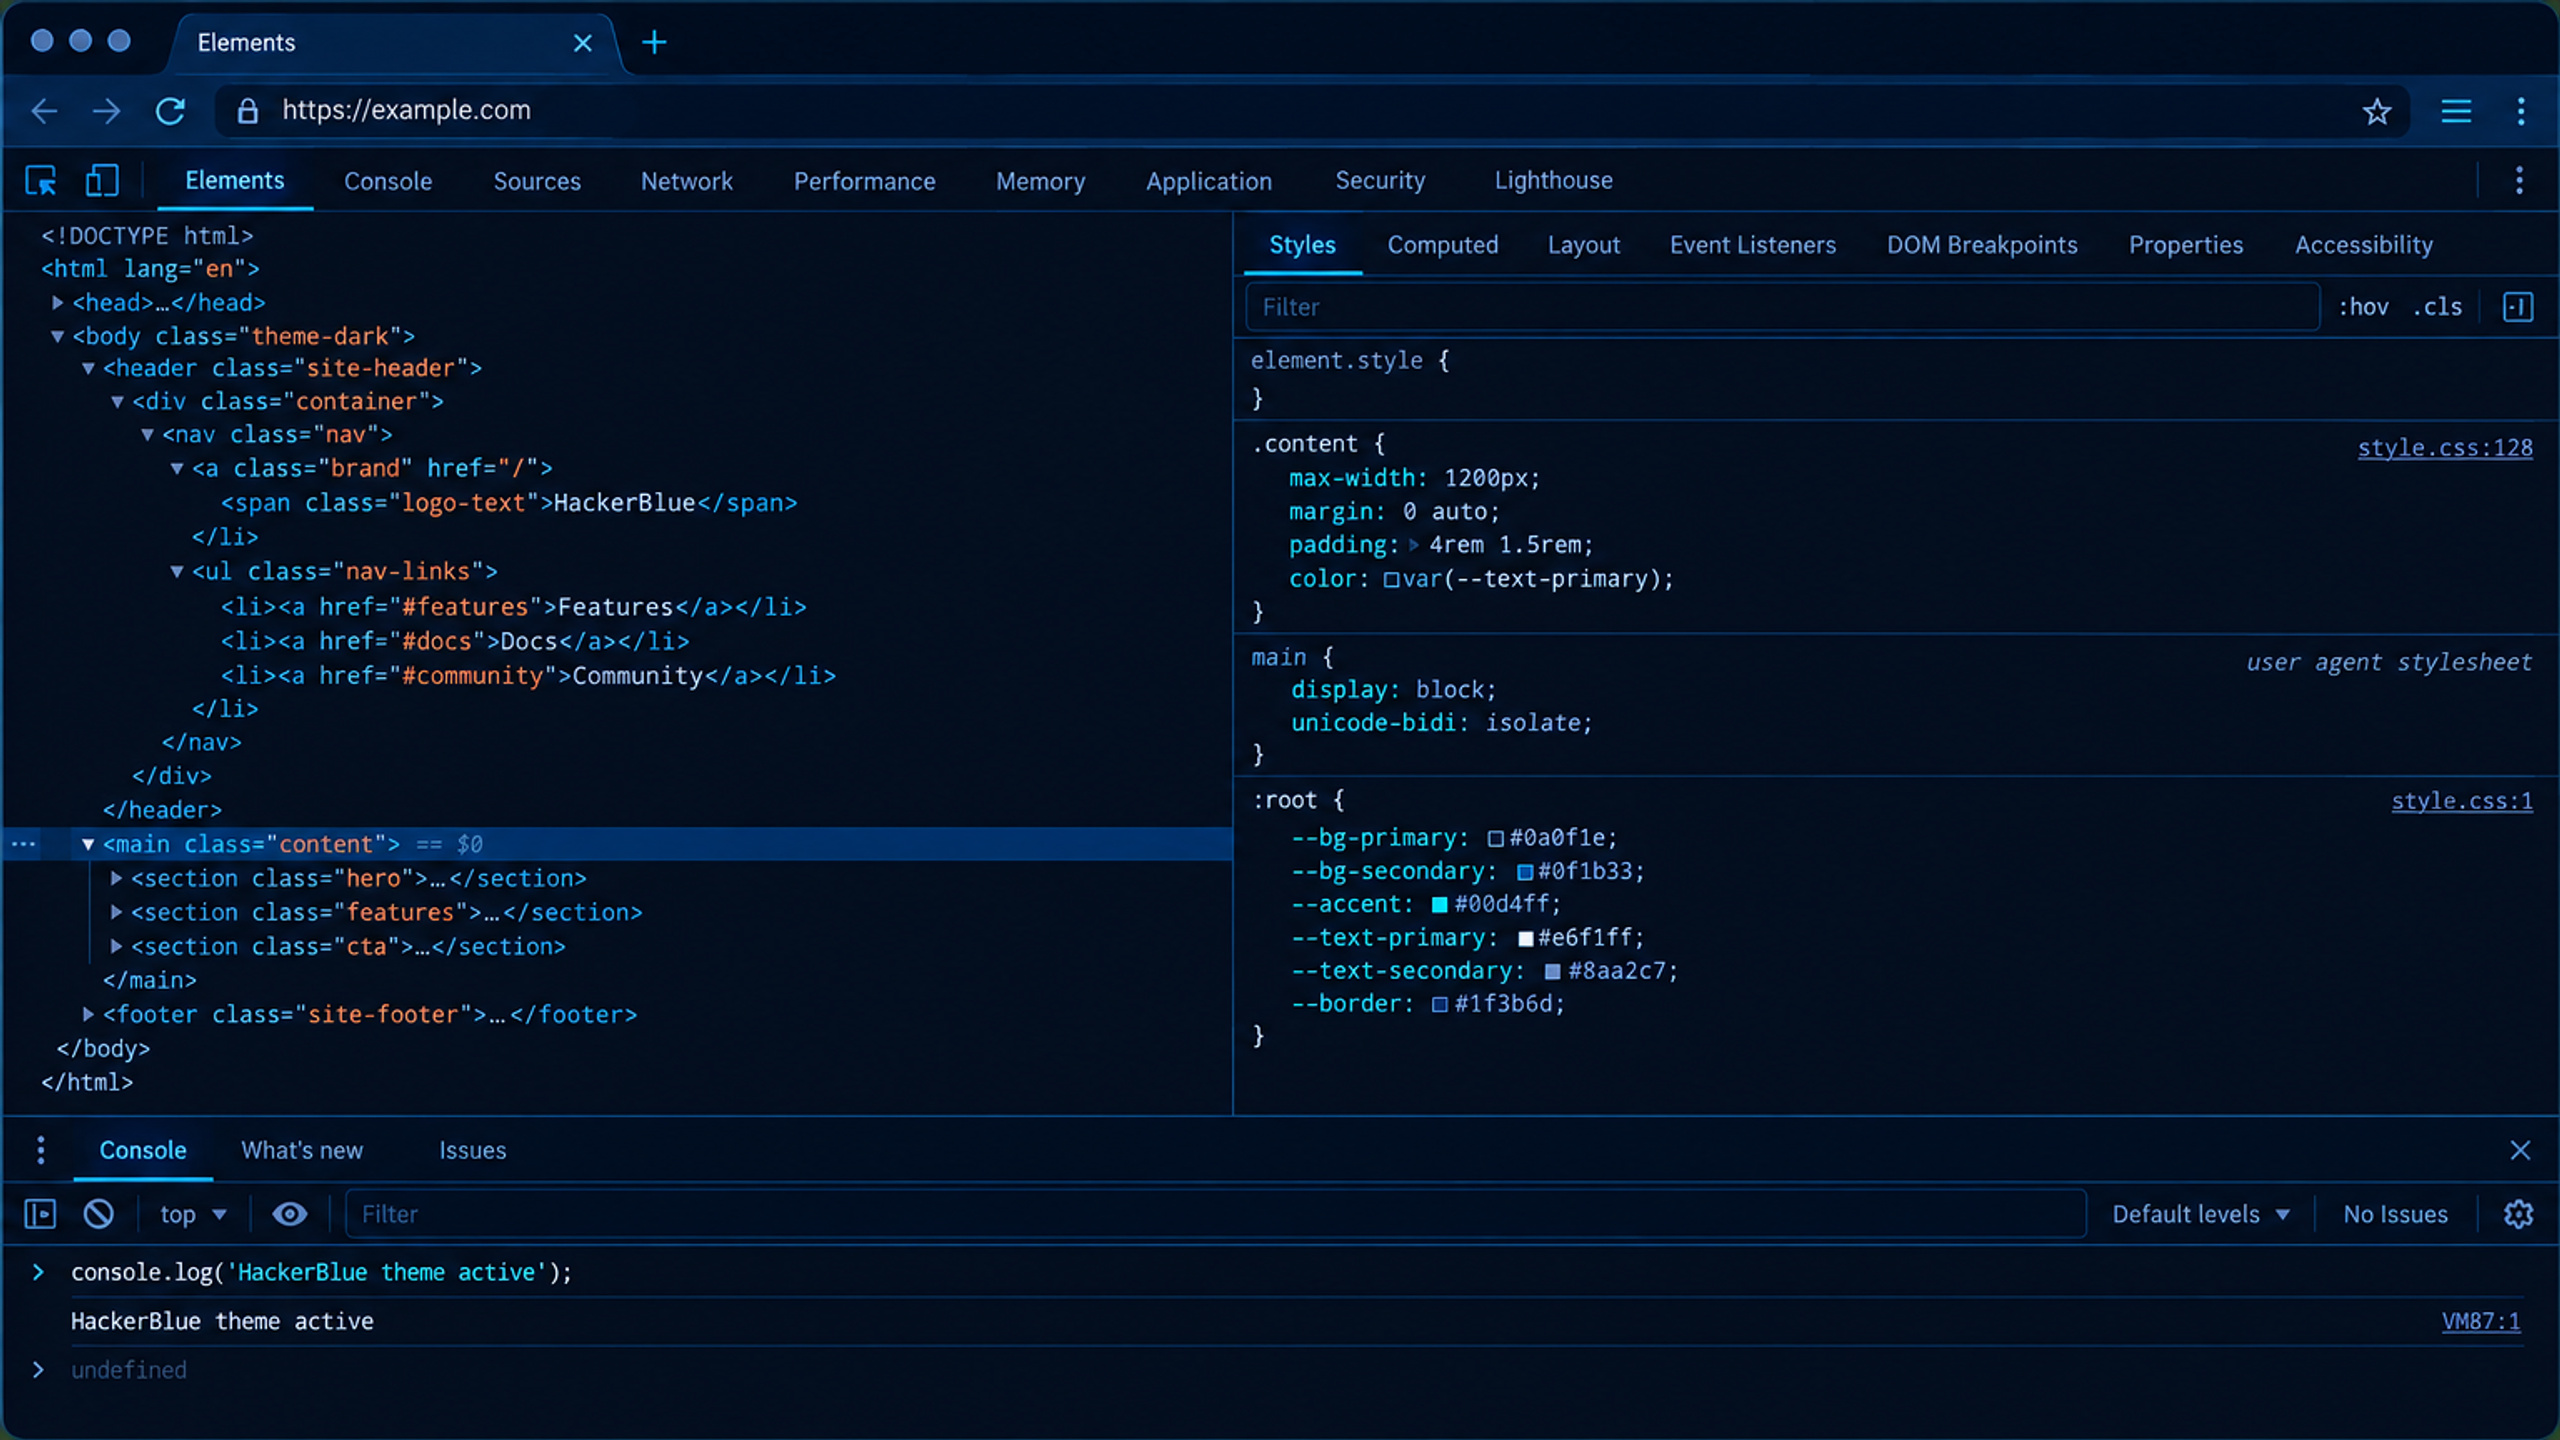Viewport: 2560px width, 1440px height.
Task: Collapse the body theme-dark node
Action: [58, 336]
